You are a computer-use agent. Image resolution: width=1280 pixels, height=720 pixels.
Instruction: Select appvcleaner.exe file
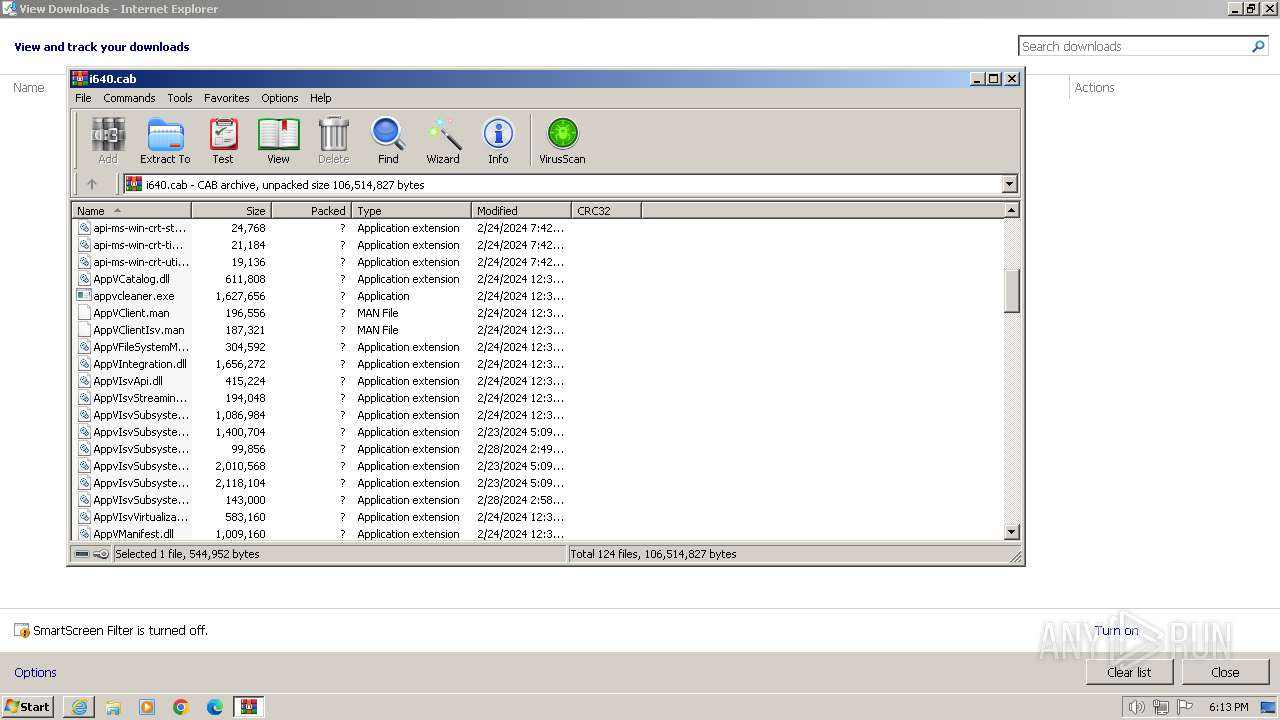pos(134,296)
